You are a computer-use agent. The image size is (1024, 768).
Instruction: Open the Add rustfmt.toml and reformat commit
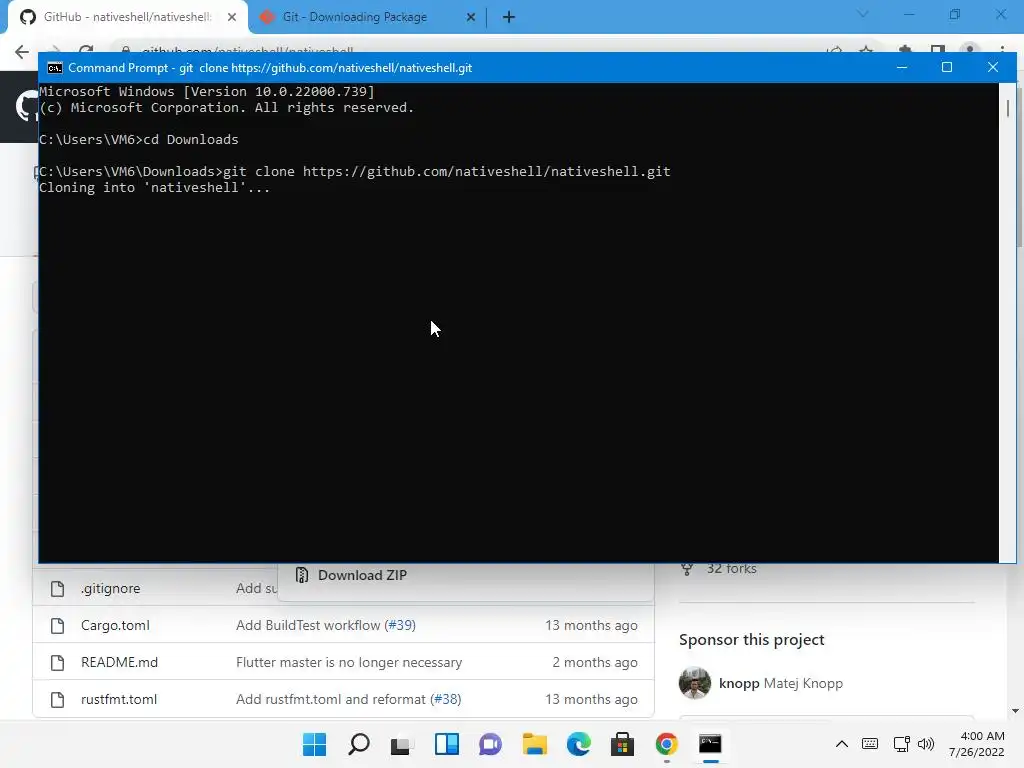[x=330, y=699]
